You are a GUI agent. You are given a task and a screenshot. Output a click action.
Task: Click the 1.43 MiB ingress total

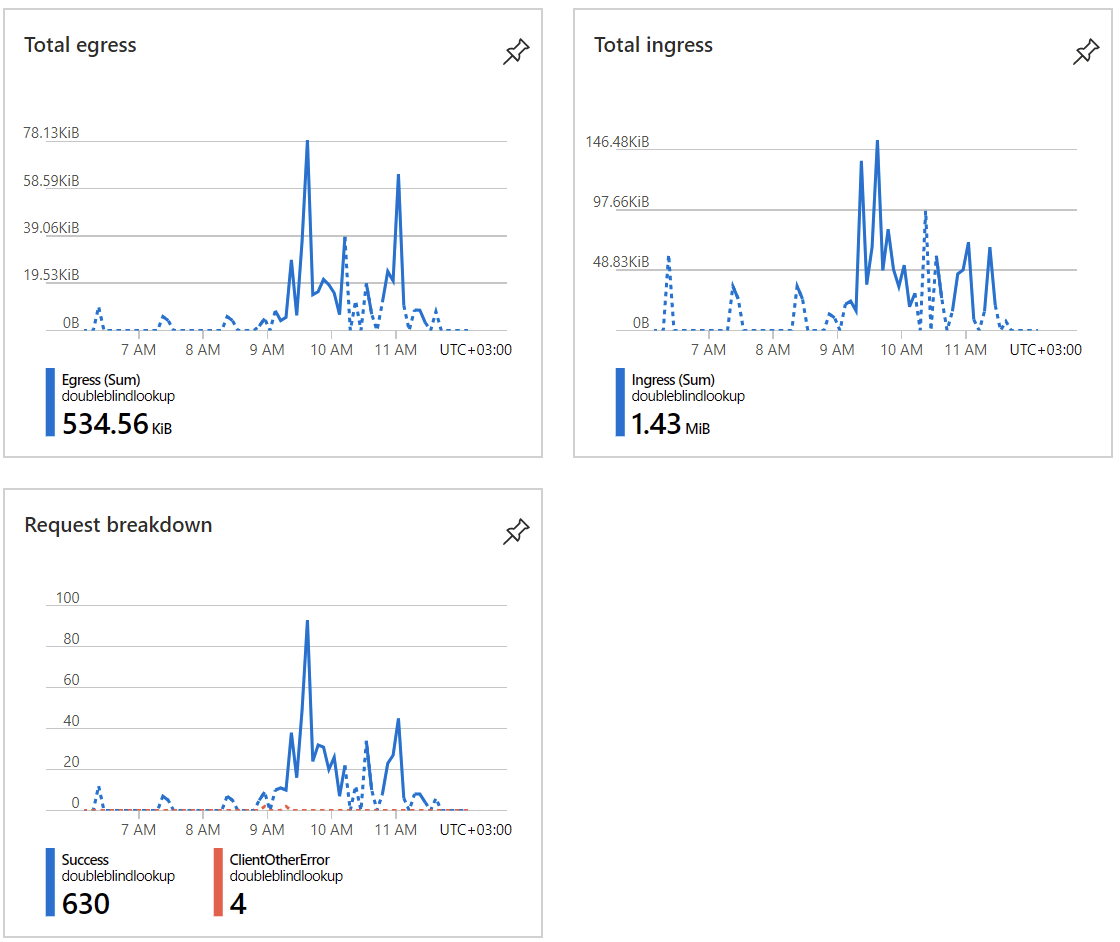tap(670, 424)
